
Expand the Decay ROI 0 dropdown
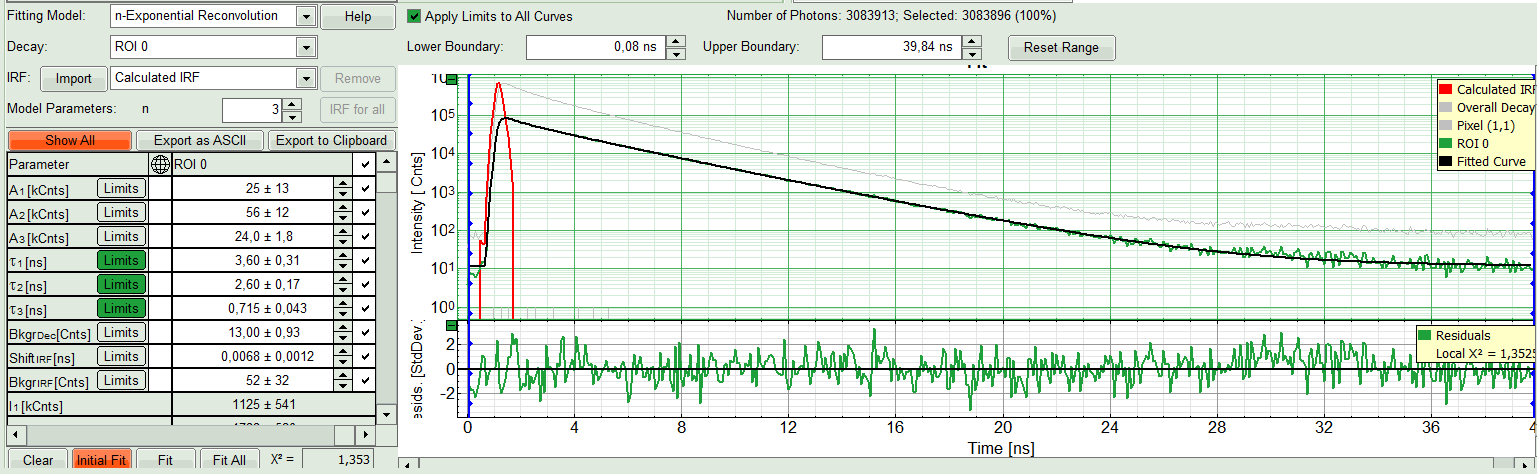tap(305, 47)
